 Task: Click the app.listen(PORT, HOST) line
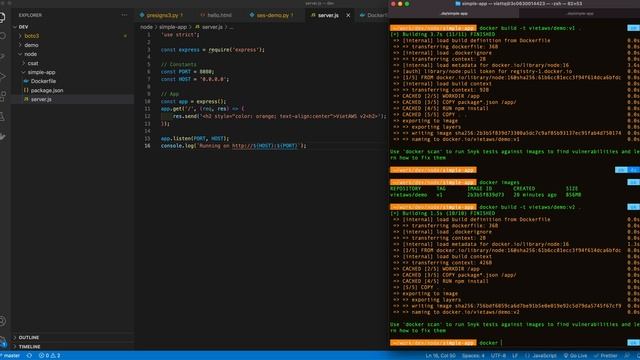[195, 138]
